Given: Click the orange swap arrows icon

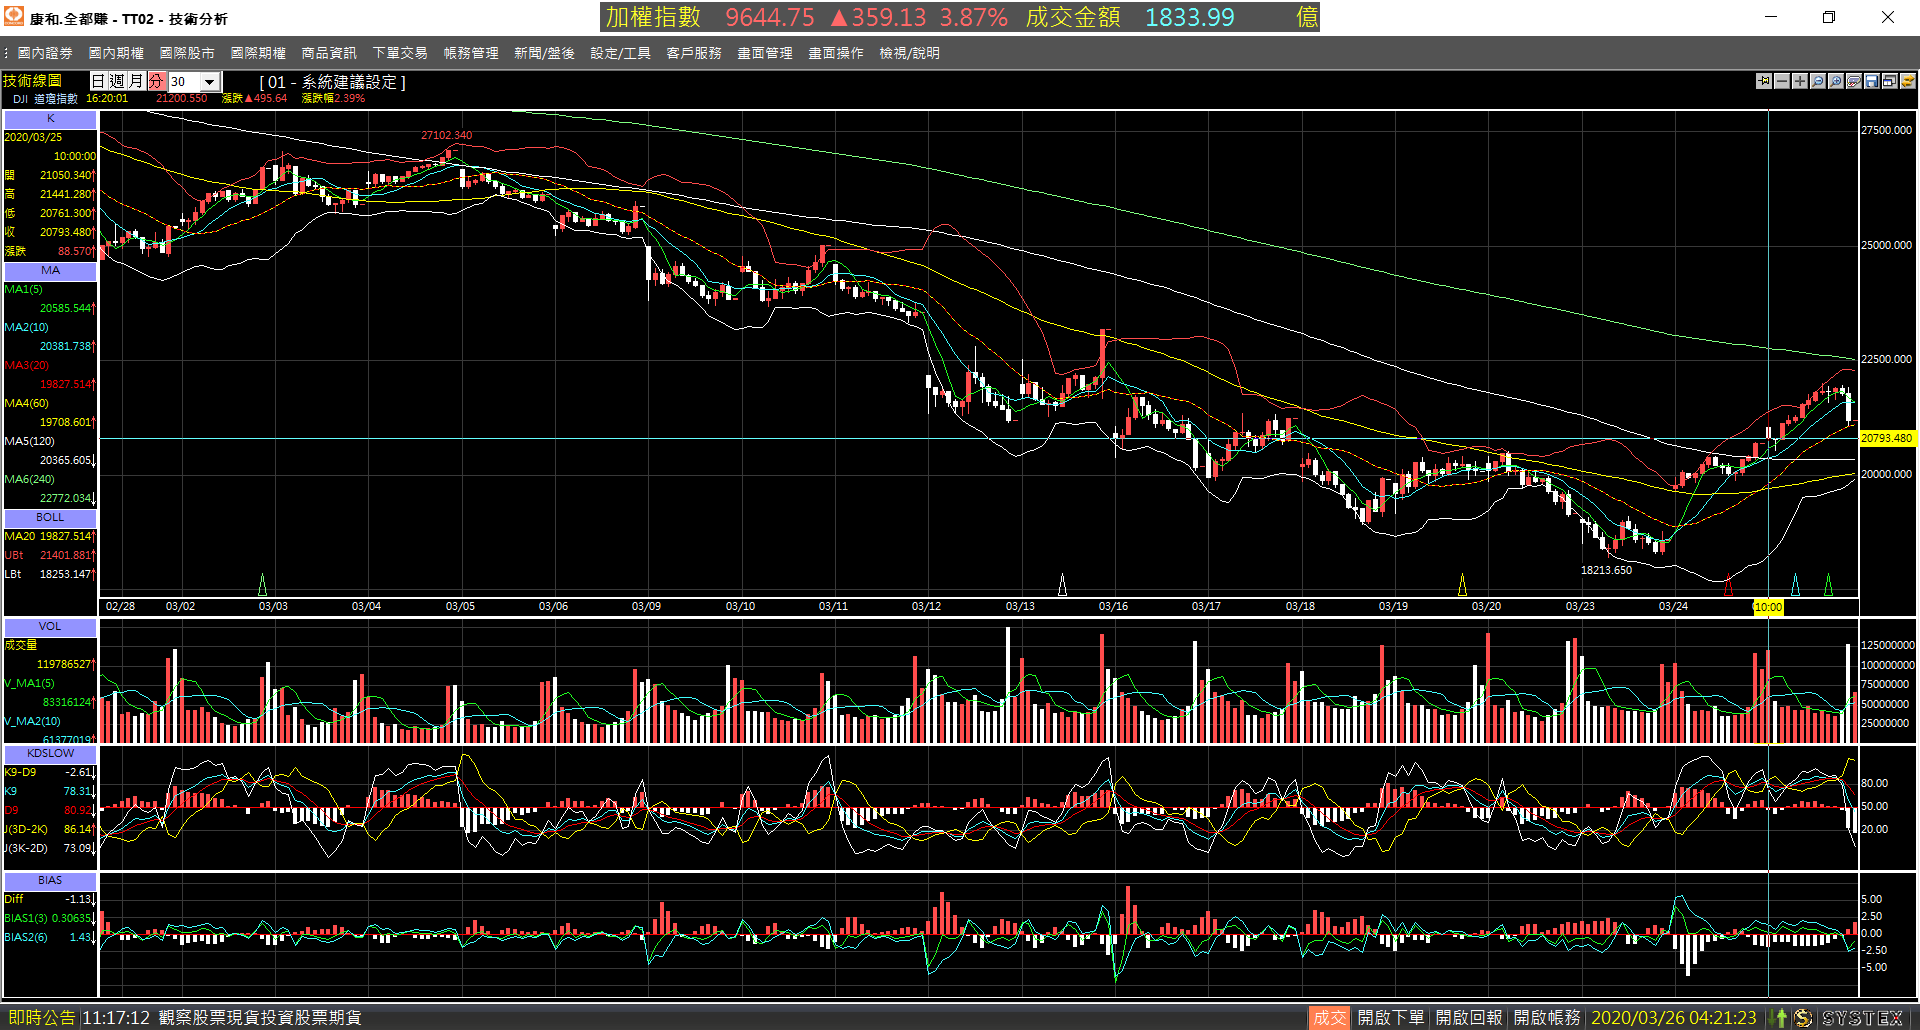Looking at the screenshot, I should tap(1908, 81).
